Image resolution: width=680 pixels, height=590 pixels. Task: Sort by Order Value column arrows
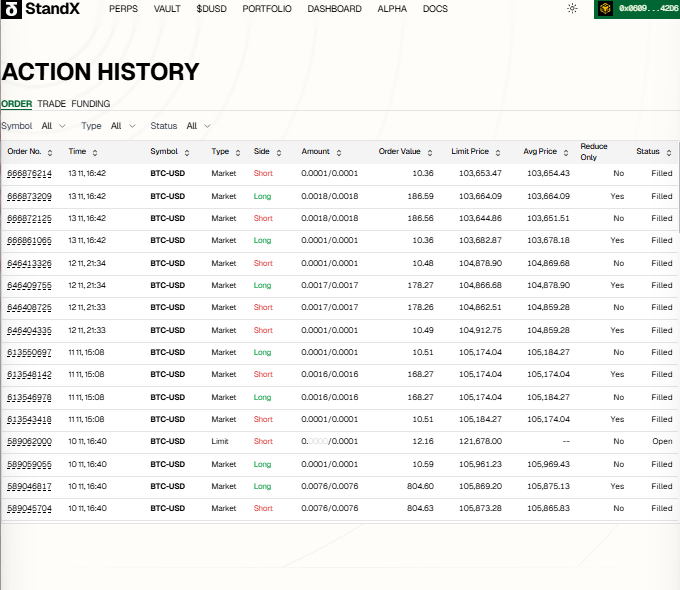430,153
